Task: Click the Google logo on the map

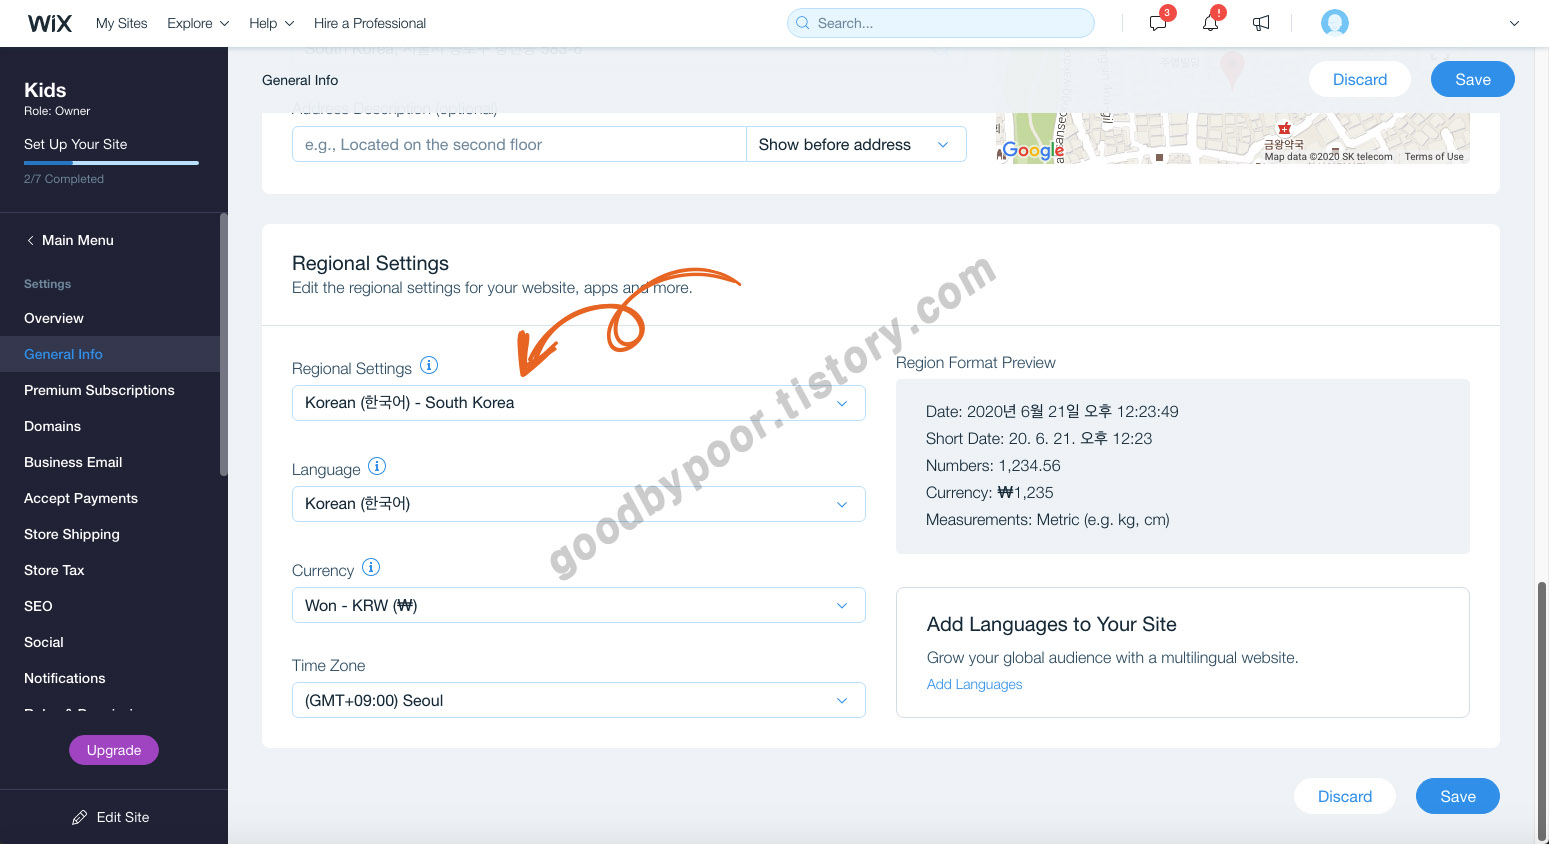Action: (1032, 150)
